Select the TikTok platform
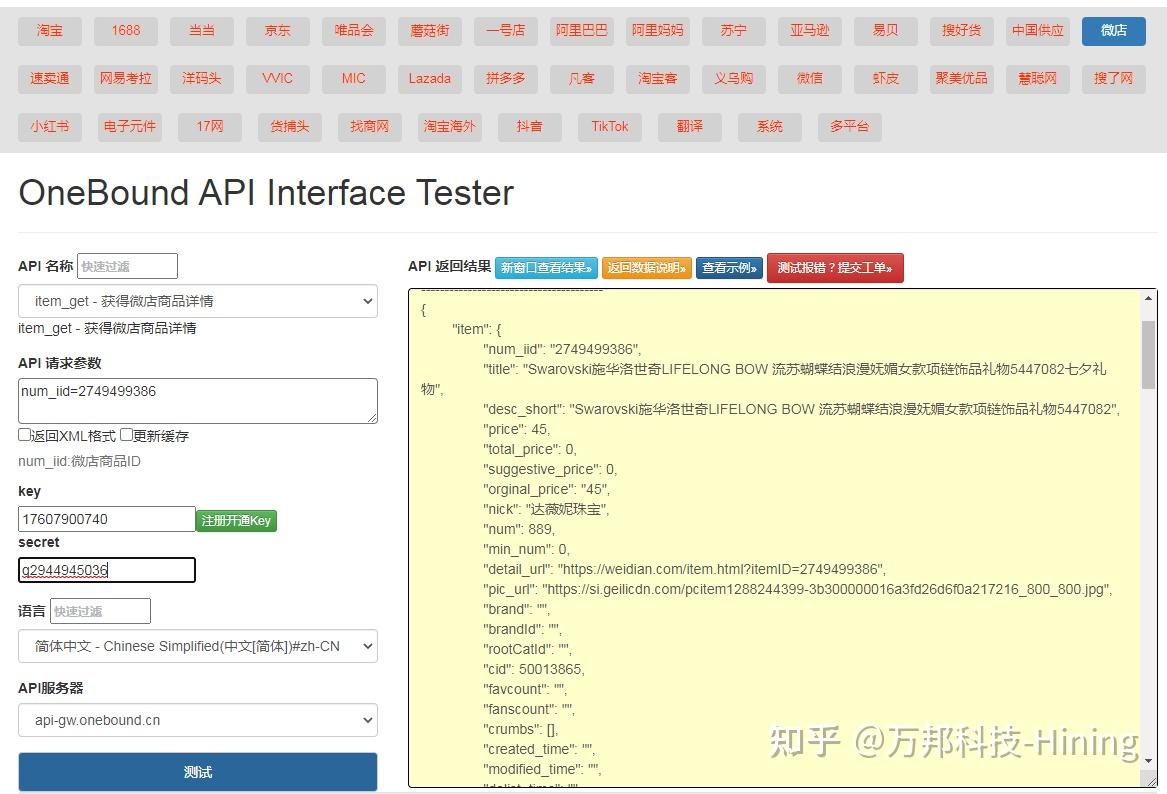The image size is (1167, 794). point(609,127)
